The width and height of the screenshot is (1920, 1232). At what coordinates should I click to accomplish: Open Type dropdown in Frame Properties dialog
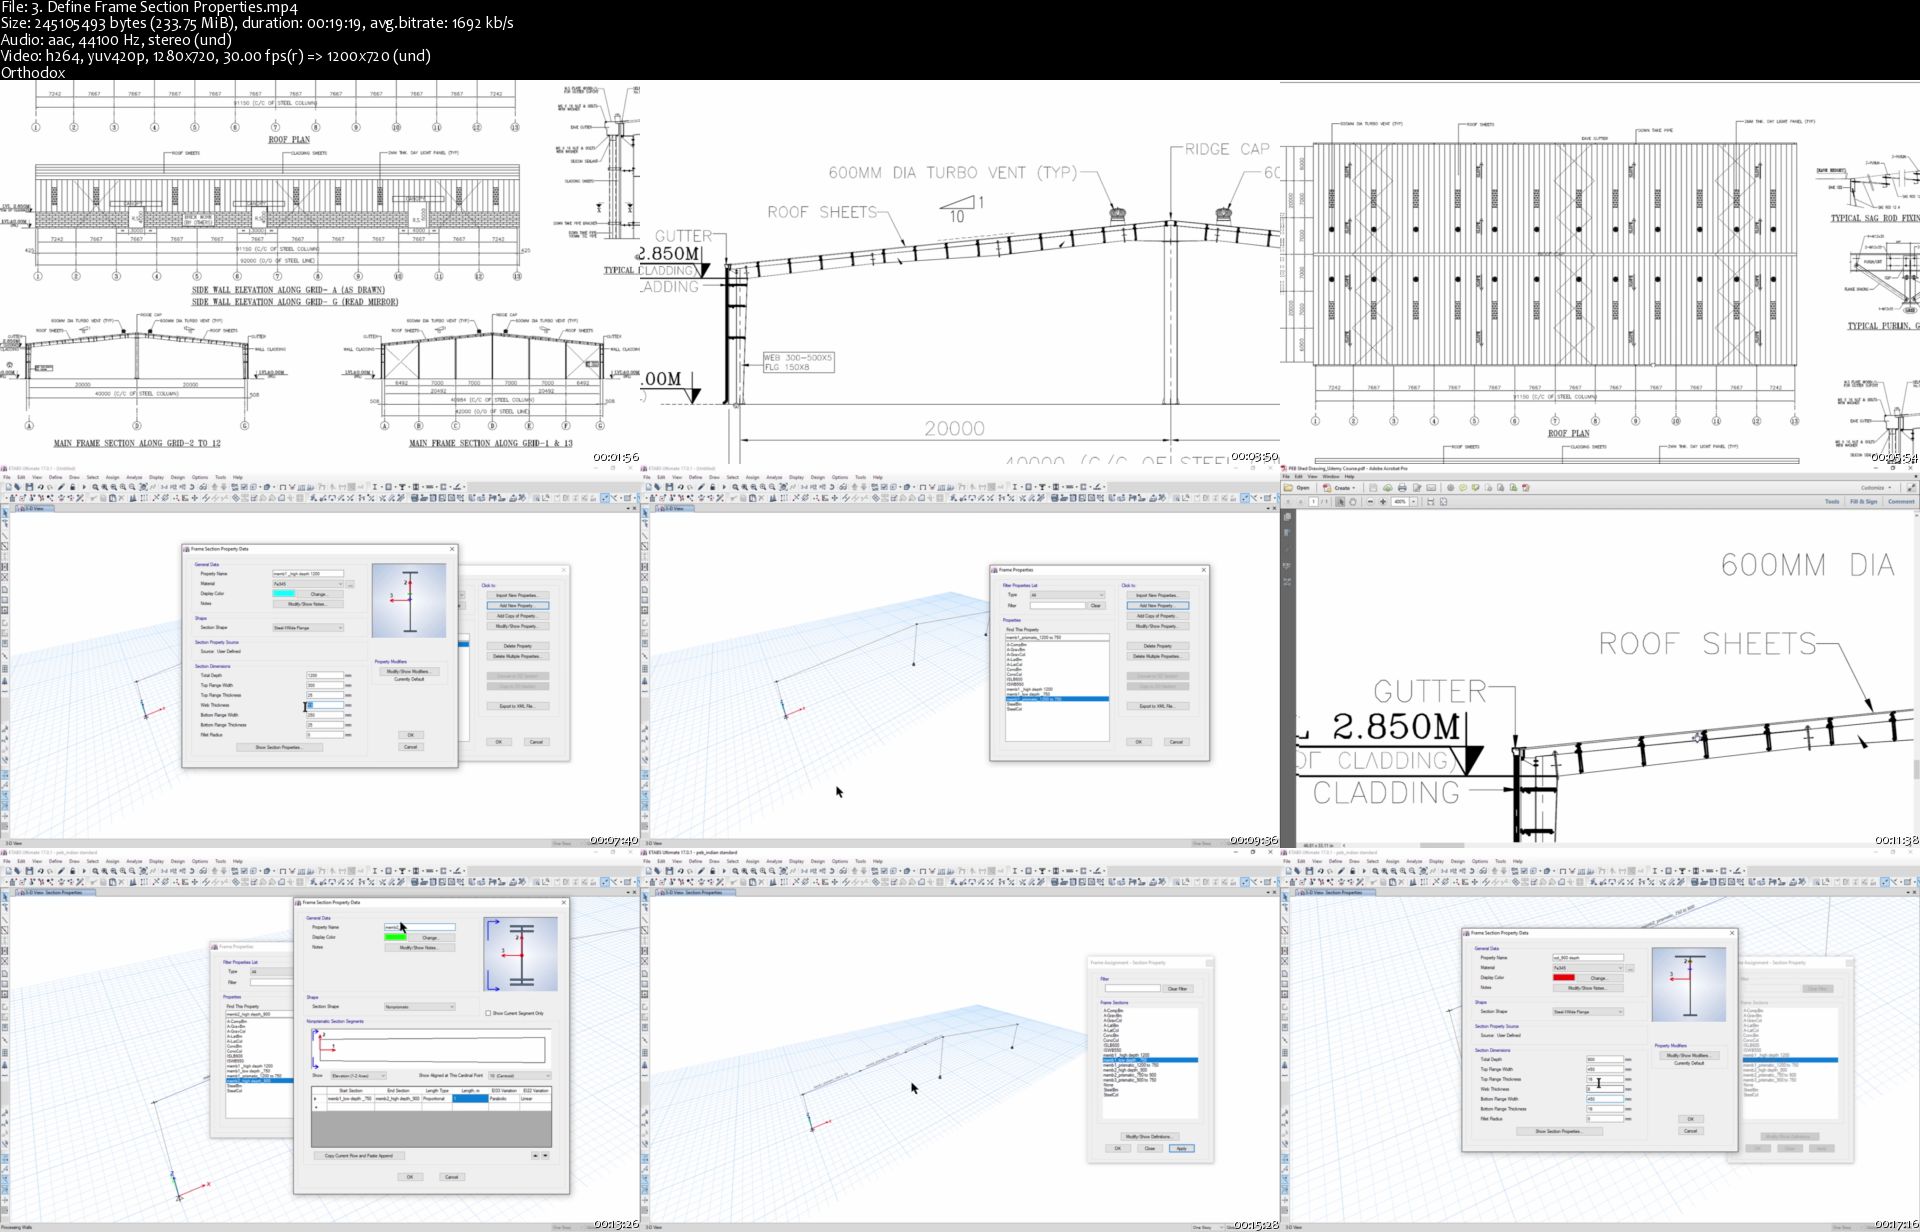tap(1067, 595)
